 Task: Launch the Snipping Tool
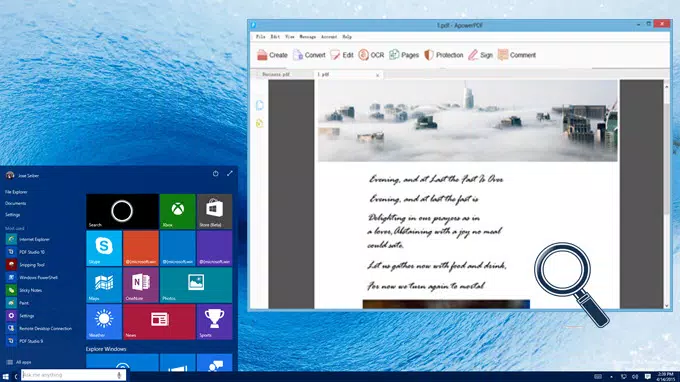[x=26, y=265]
